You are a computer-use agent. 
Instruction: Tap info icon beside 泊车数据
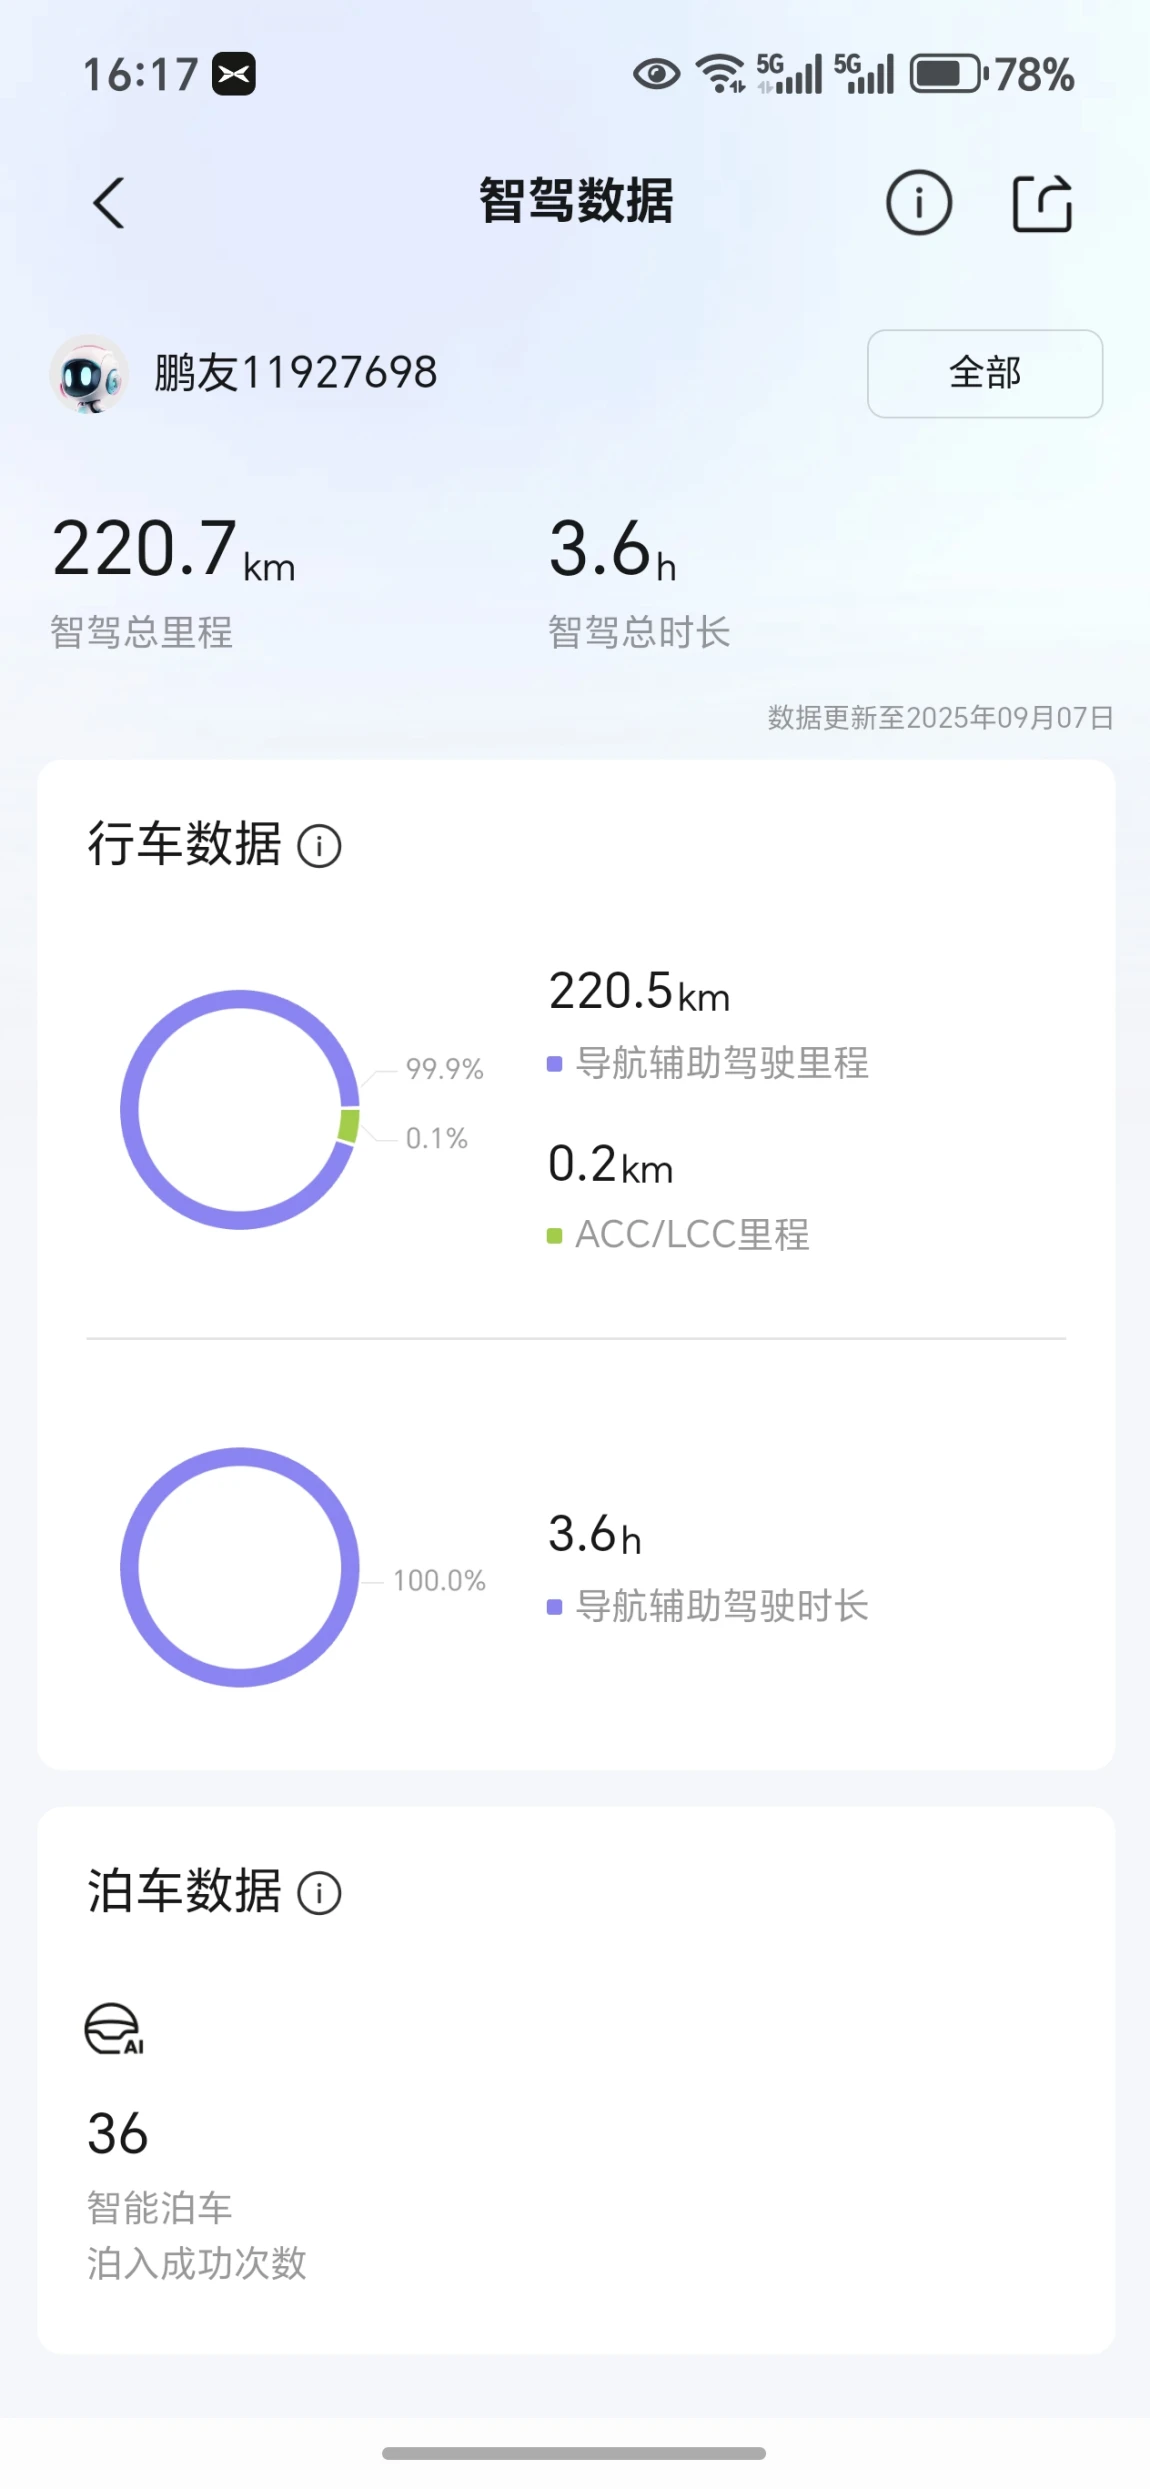[x=320, y=1893]
